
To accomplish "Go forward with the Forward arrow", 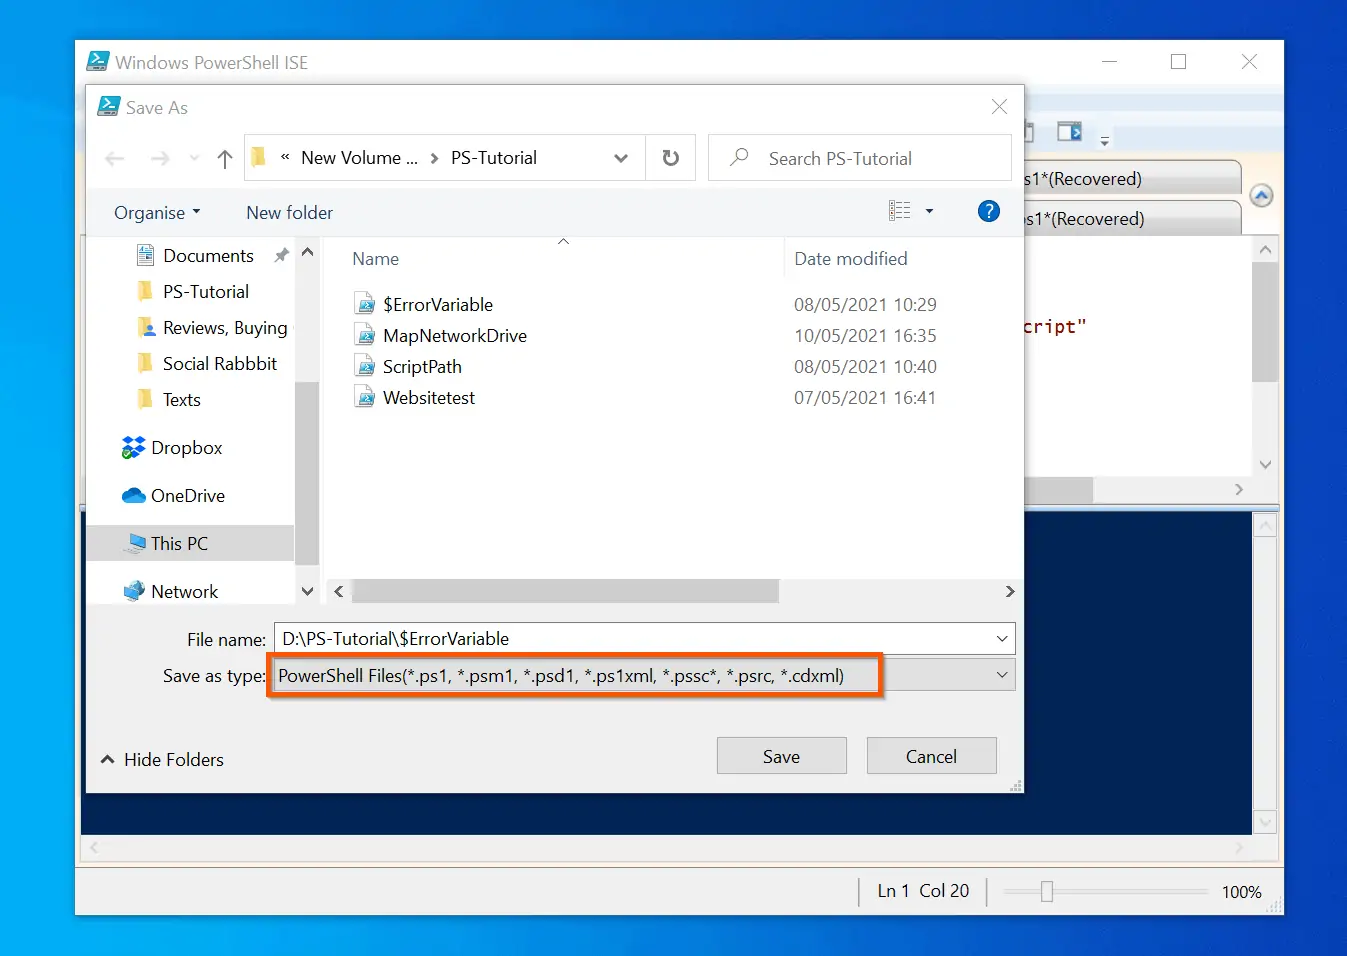I will pos(160,158).
